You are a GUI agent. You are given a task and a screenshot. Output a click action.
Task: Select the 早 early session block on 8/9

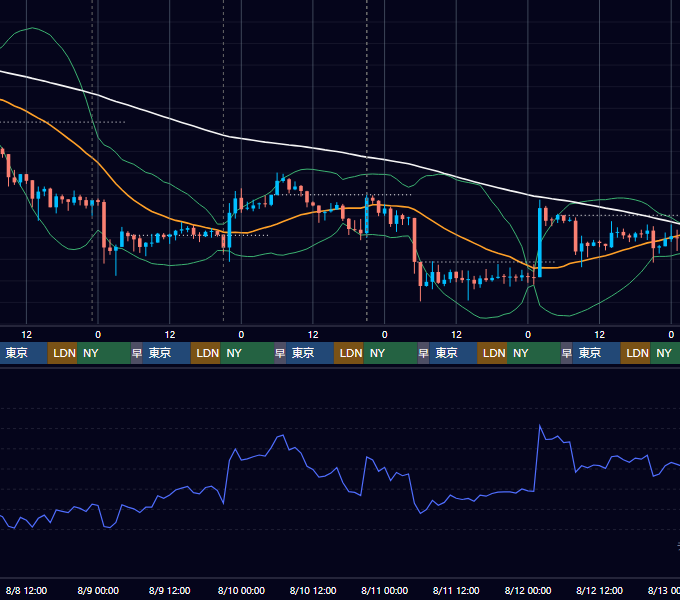[x=137, y=353]
